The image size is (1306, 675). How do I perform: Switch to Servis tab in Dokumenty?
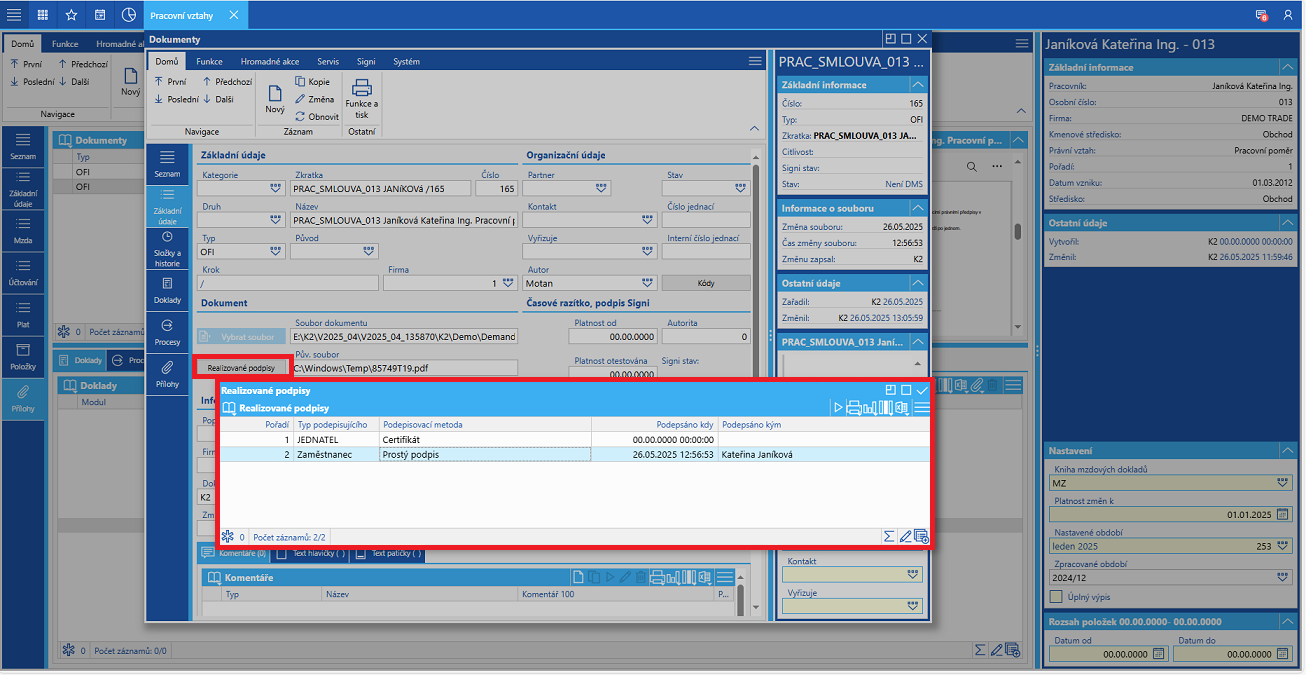(x=328, y=61)
